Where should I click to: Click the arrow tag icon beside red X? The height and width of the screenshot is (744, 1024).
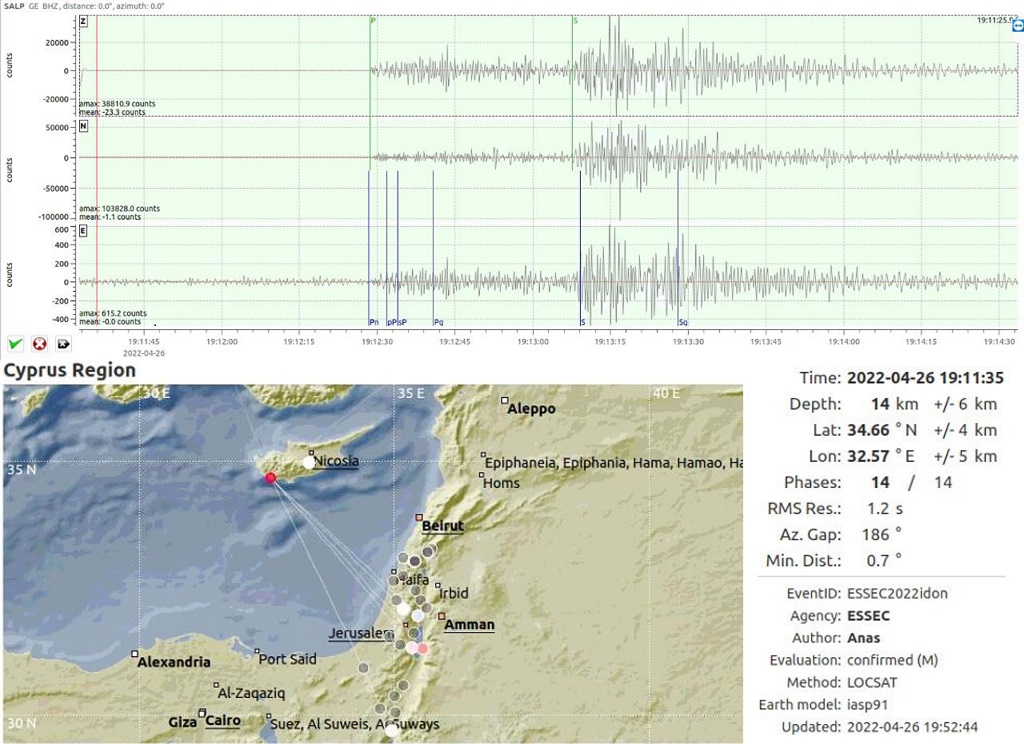[x=64, y=344]
